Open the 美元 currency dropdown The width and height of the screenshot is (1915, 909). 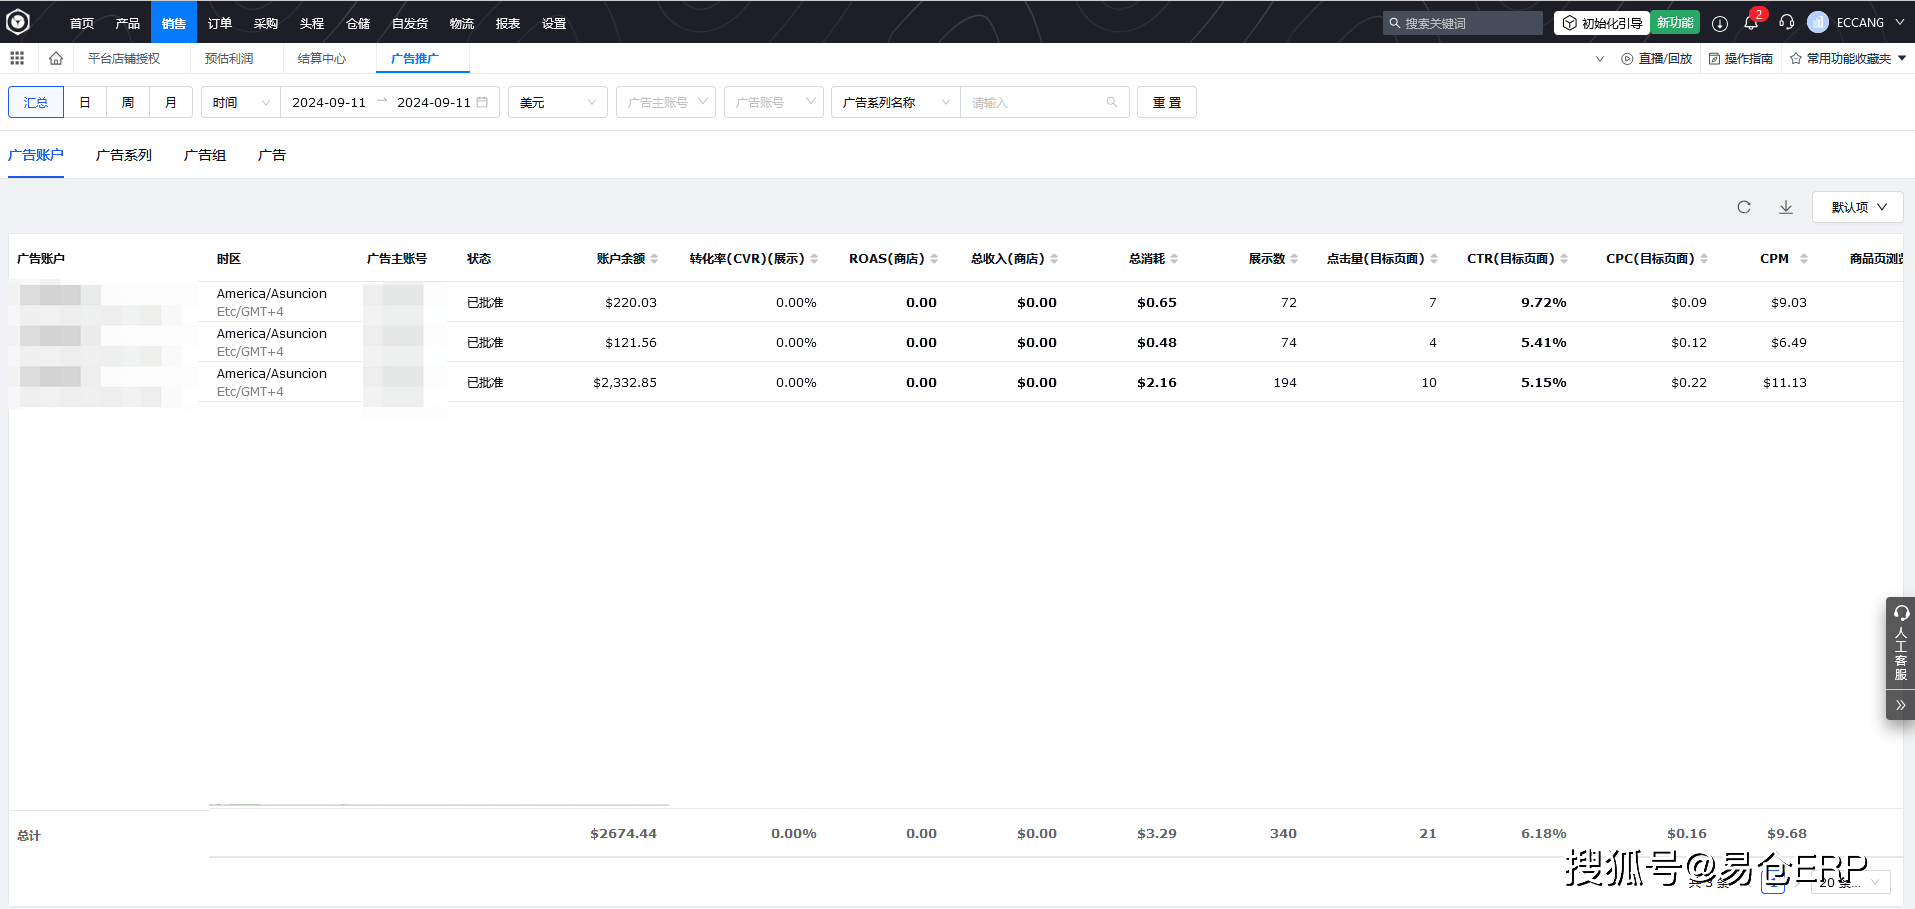coord(557,102)
